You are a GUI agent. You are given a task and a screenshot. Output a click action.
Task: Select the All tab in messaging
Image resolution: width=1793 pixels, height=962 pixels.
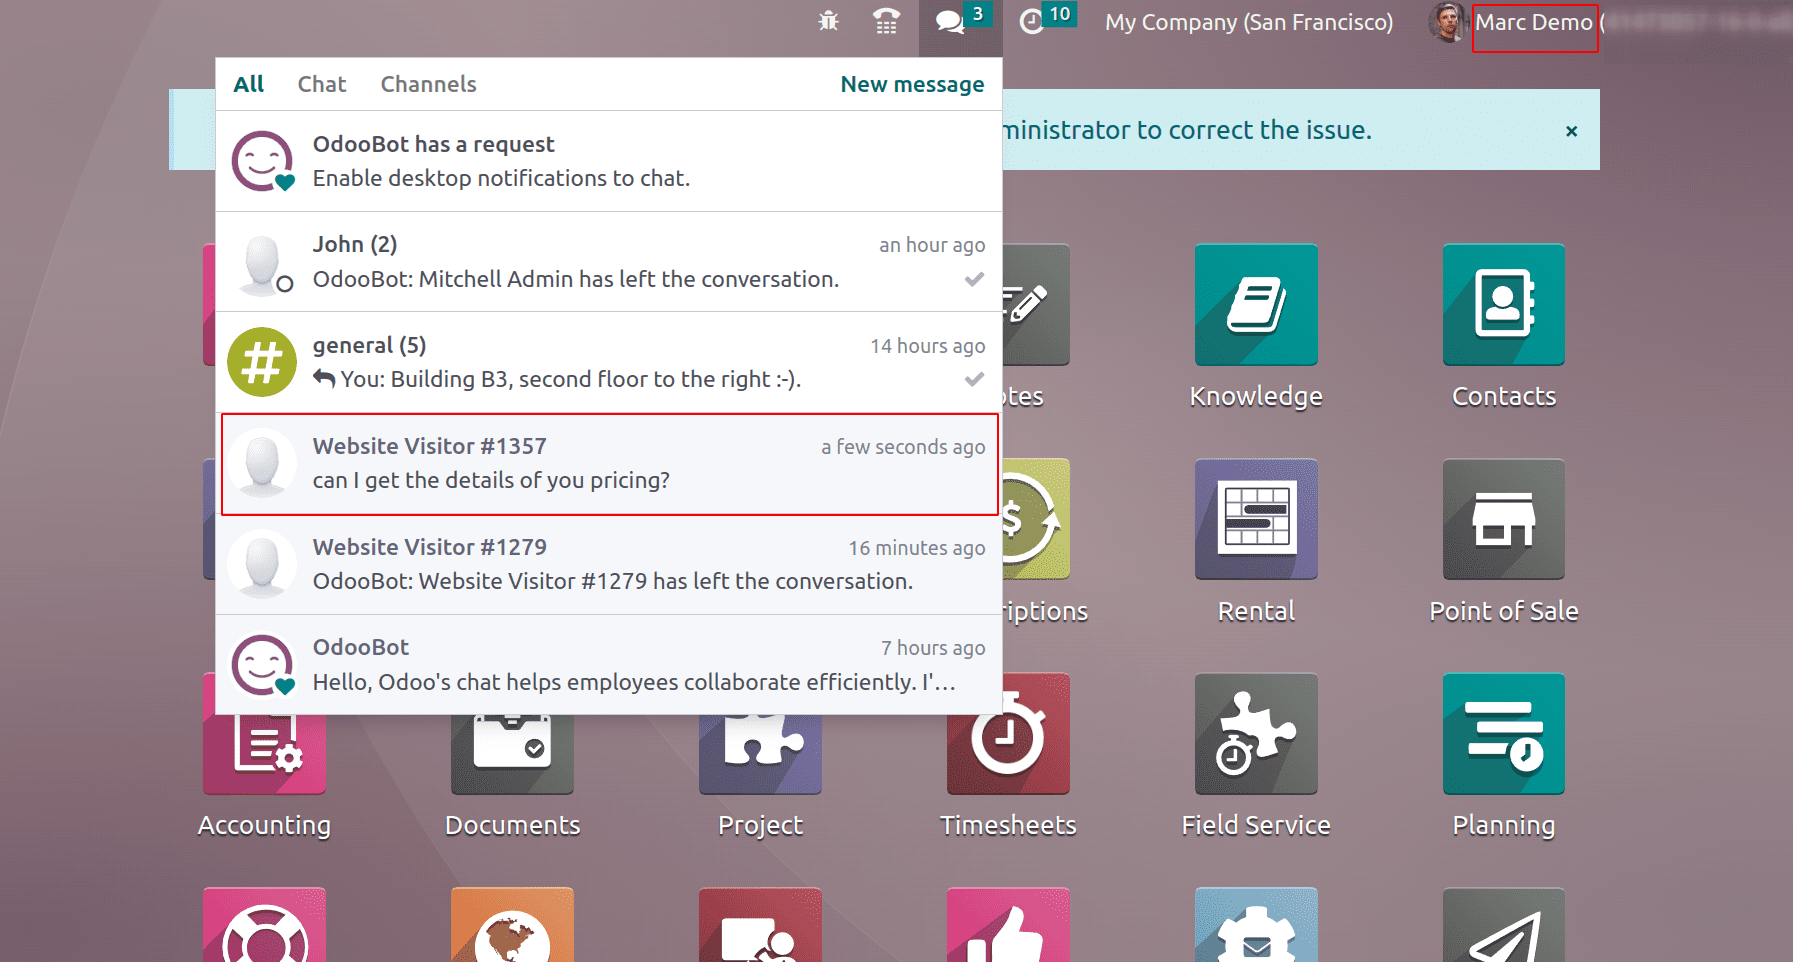[x=248, y=84]
